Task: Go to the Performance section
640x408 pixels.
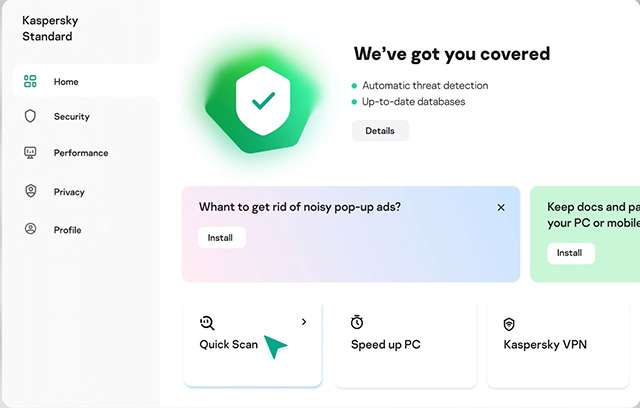Action: pyautogui.click(x=81, y=153)
